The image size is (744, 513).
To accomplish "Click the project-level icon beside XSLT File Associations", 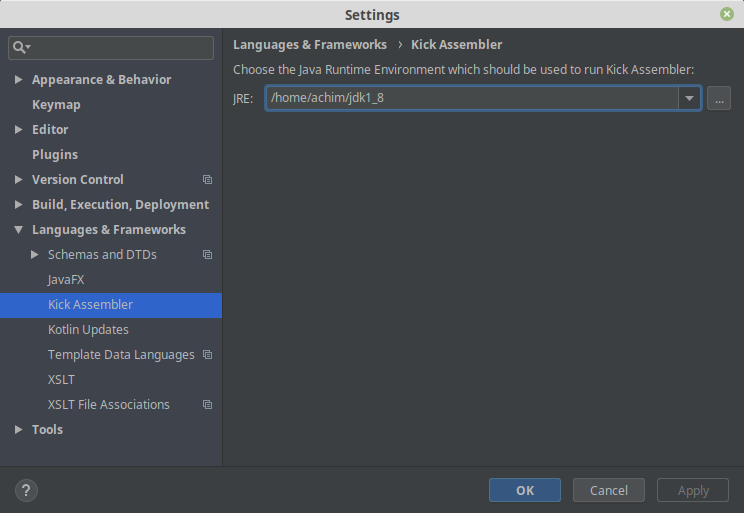I will point(207,405).
